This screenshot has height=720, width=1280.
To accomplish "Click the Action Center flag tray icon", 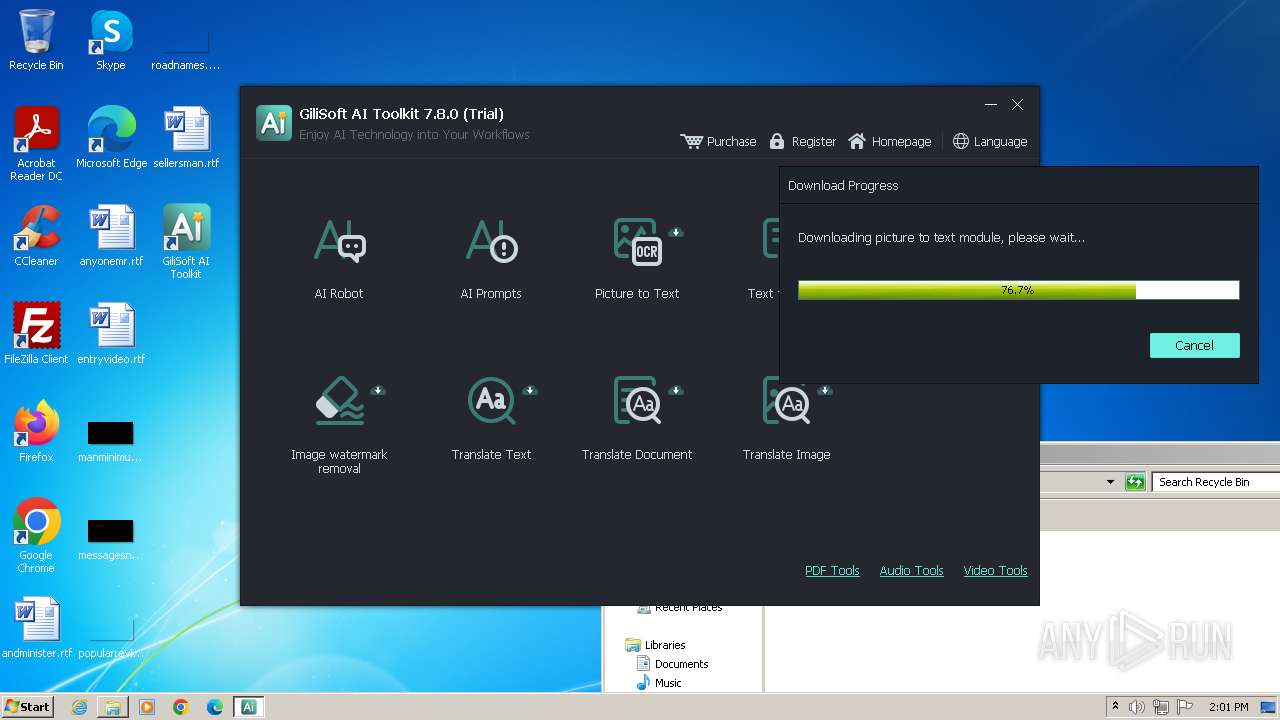I will tap(1185, 707).
